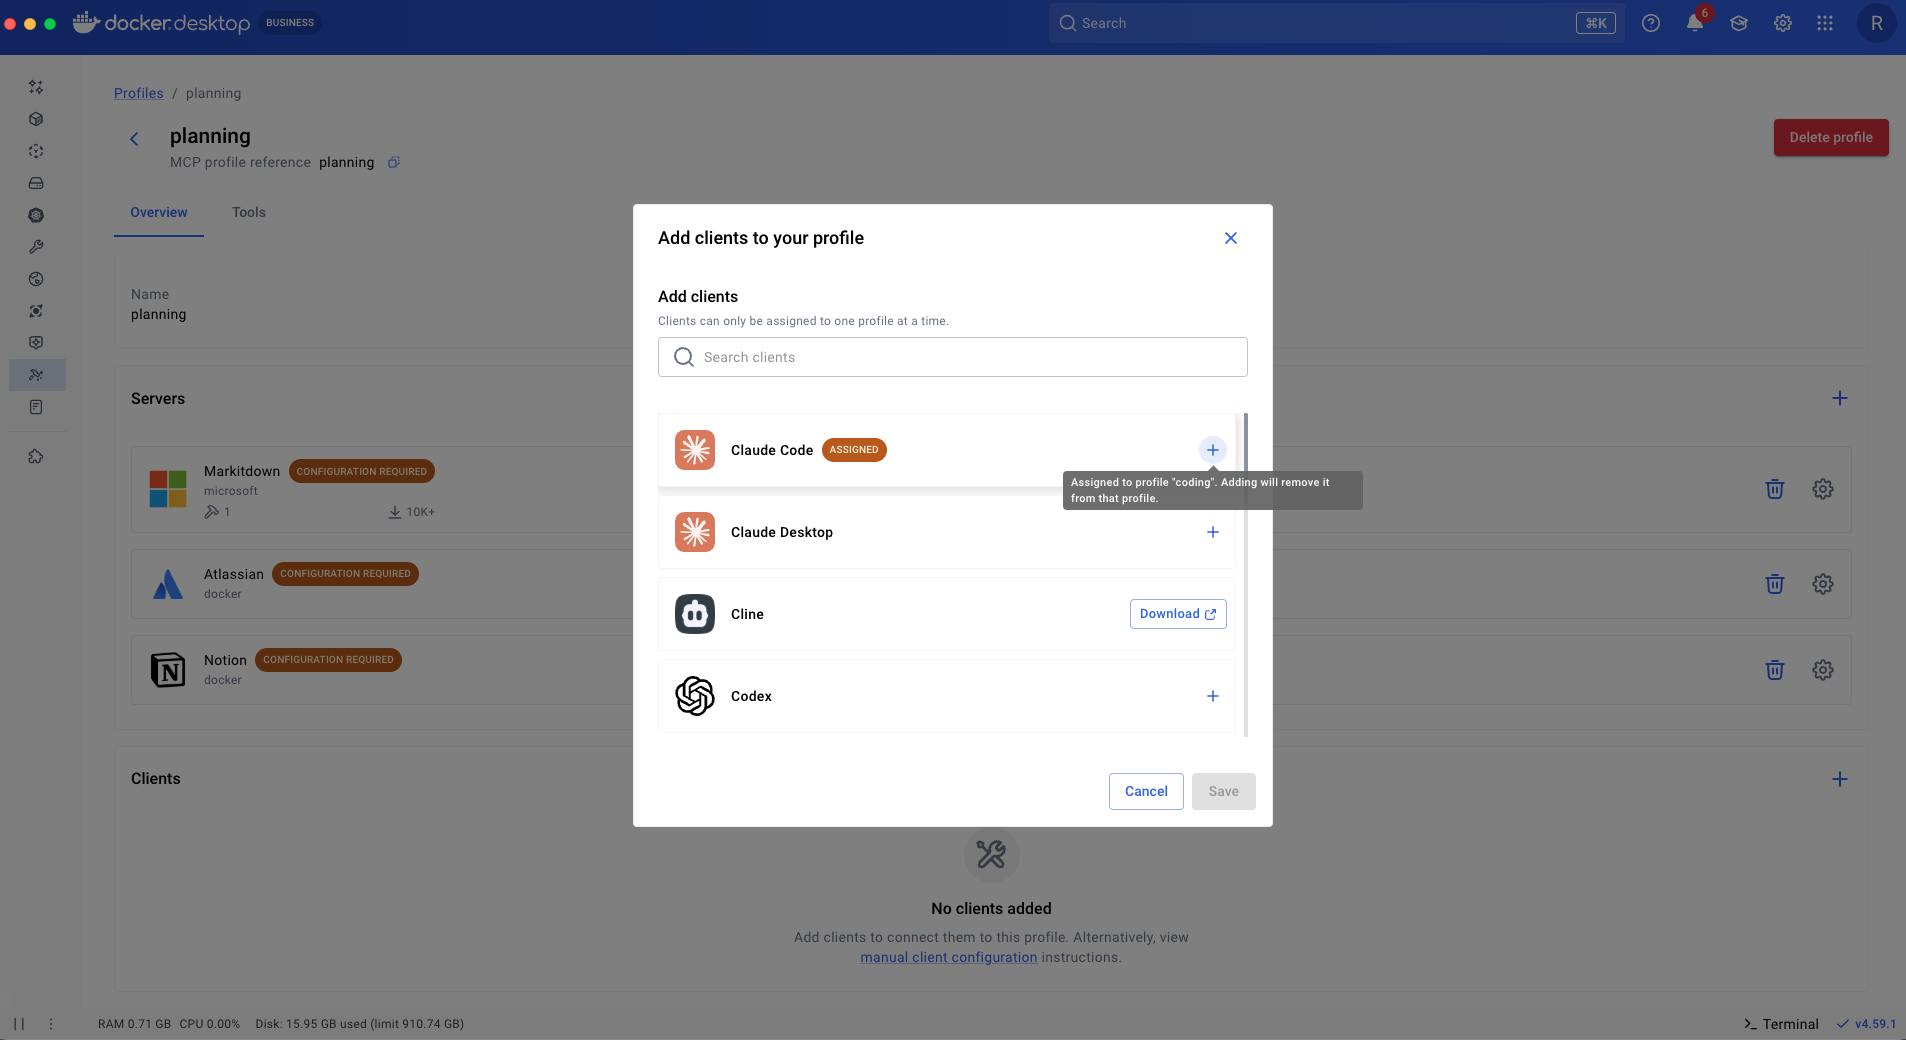
Task: Focus the global Search bar
Action: point(1337,23)
